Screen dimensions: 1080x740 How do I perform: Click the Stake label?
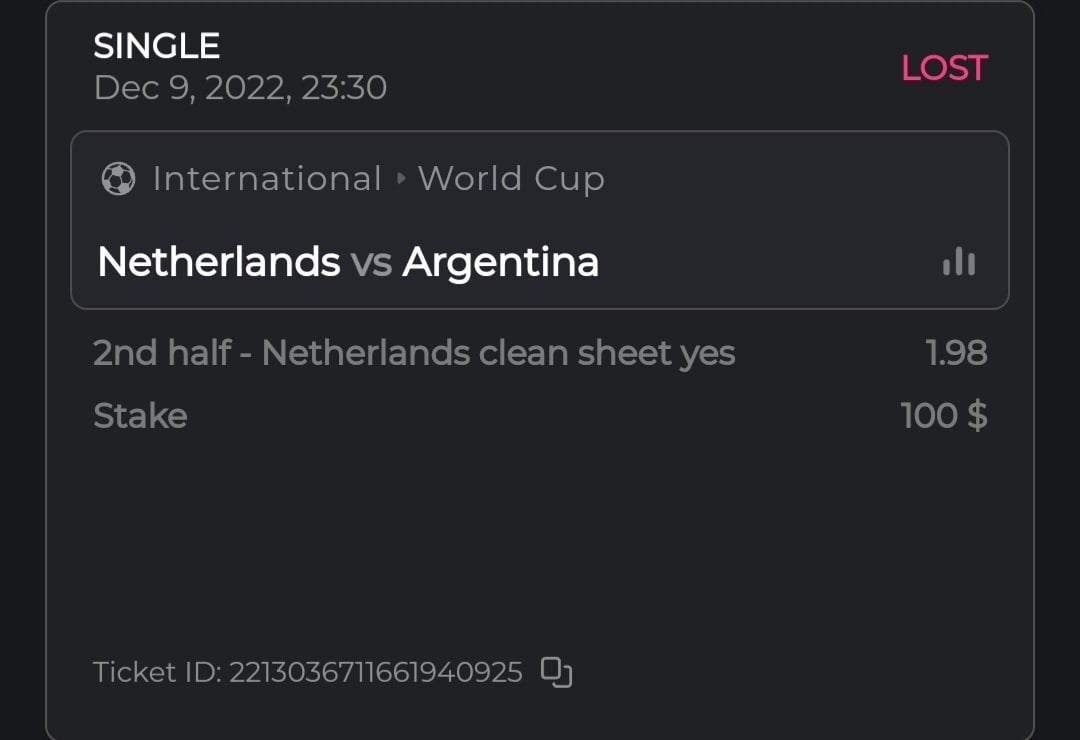coord(140,416)
